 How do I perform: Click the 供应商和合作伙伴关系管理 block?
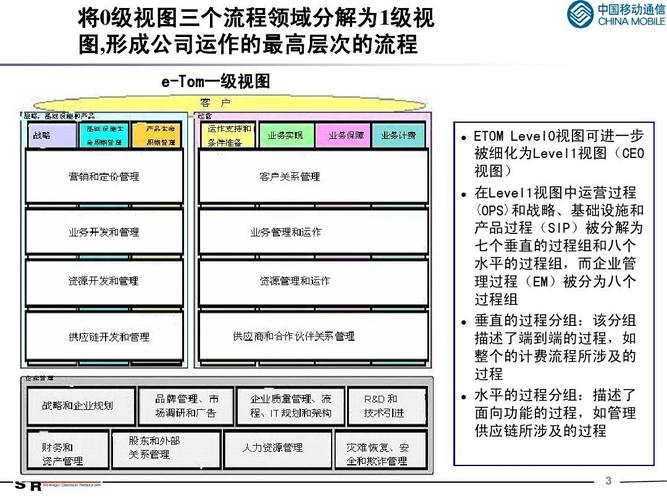pyautogui.click(x=314, y=337)
